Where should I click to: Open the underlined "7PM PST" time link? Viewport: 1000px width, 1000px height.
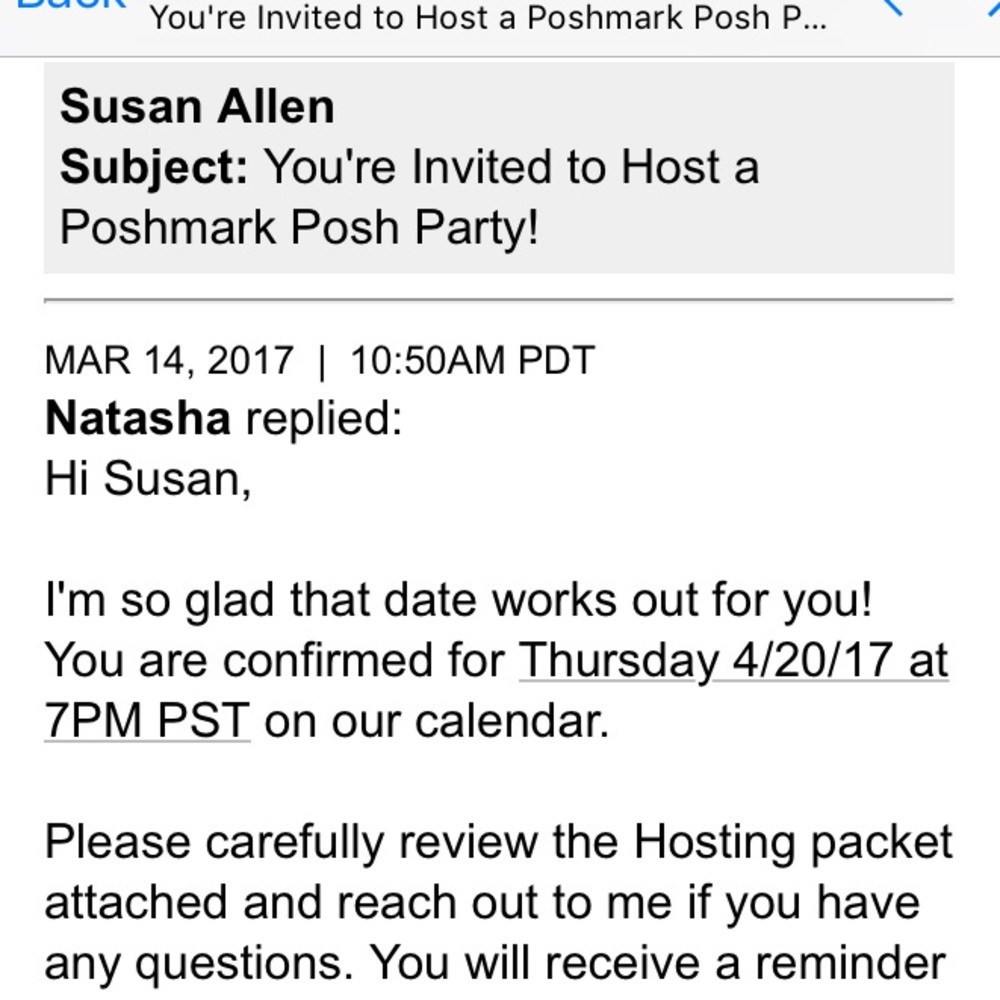coord(147,721)
